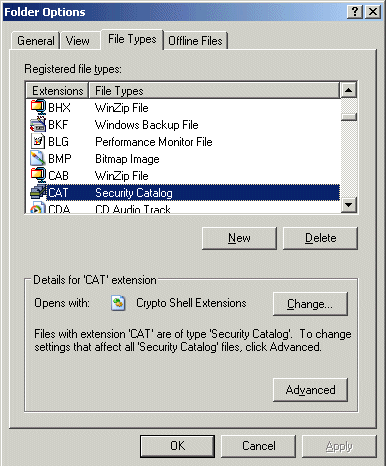Click the New button
386x466 pixels.
[x=239, y=238]
